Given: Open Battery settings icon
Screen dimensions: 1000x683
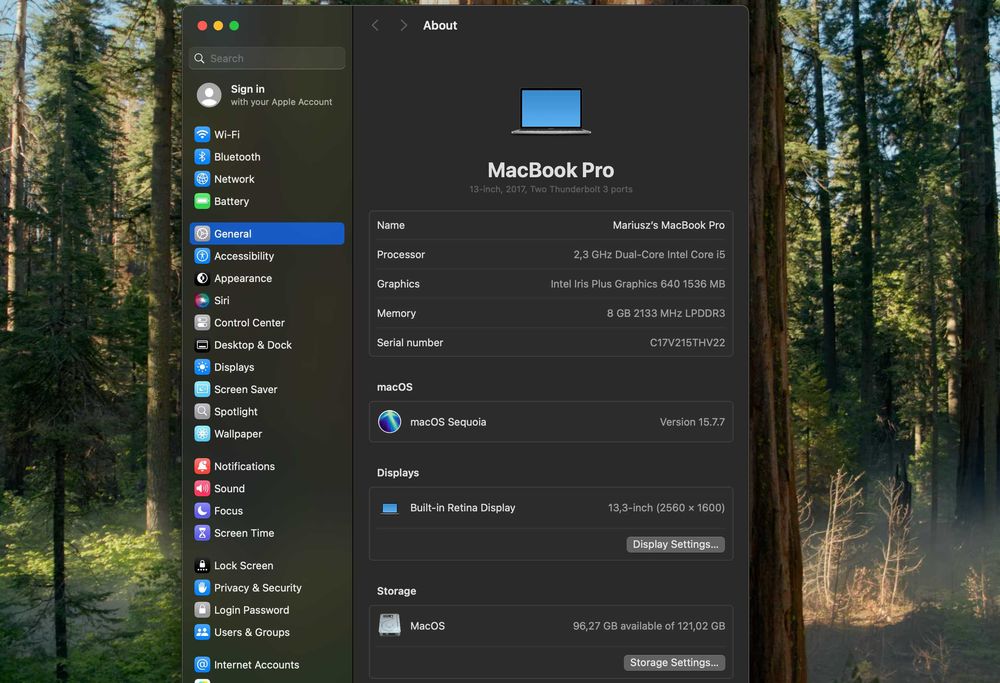Looking at the screenshot, I should (202, 202).
